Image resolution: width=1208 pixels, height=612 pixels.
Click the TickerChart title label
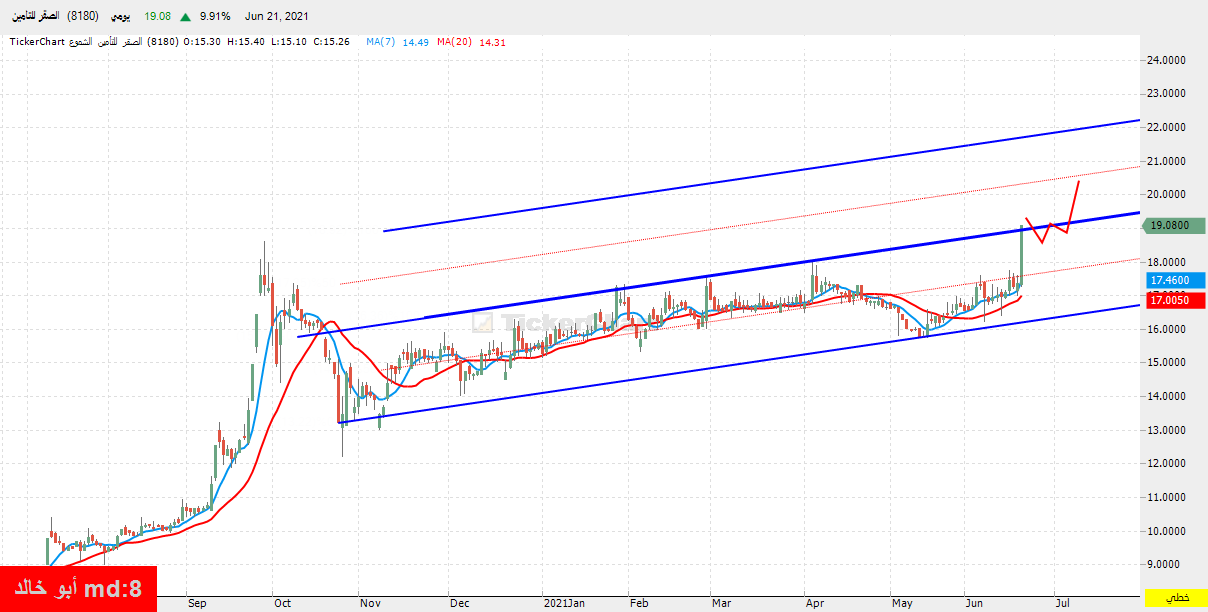[37, 42]
